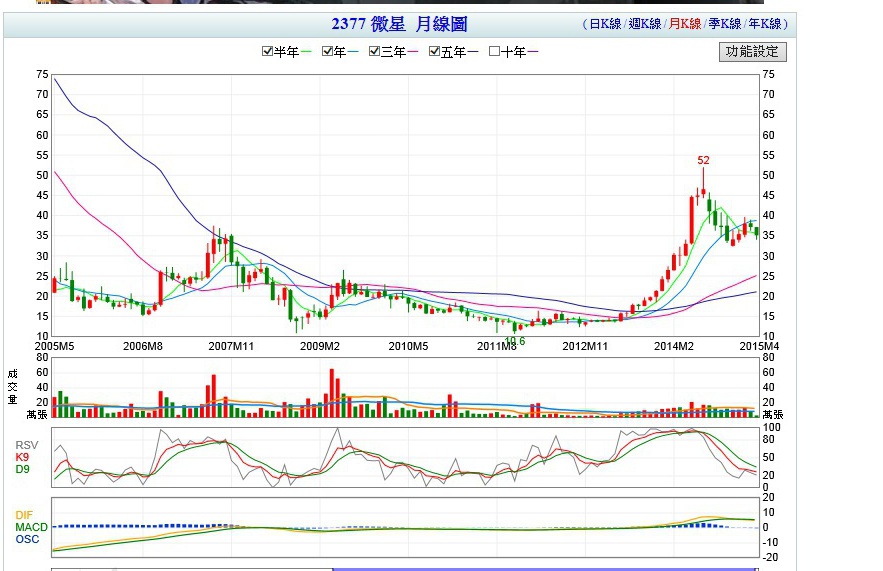The image size is (883, 571).
Task: Click the 成交量 volume axis label
Action: [x=12, y=387]
